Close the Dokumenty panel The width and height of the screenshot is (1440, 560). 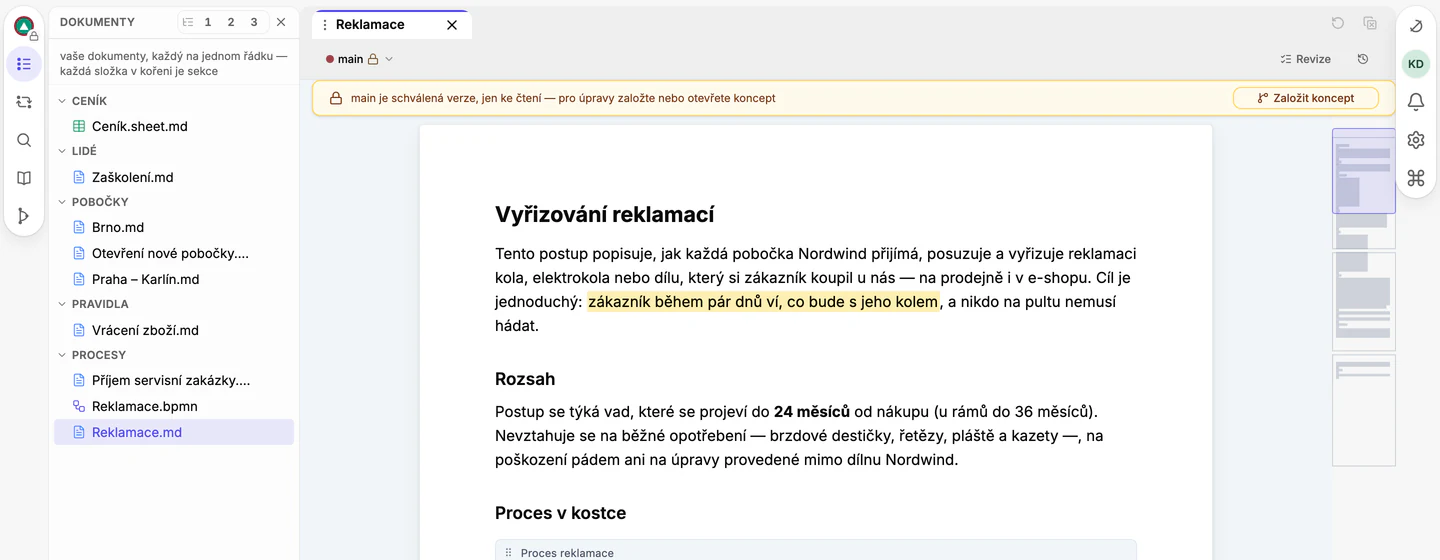281,22
